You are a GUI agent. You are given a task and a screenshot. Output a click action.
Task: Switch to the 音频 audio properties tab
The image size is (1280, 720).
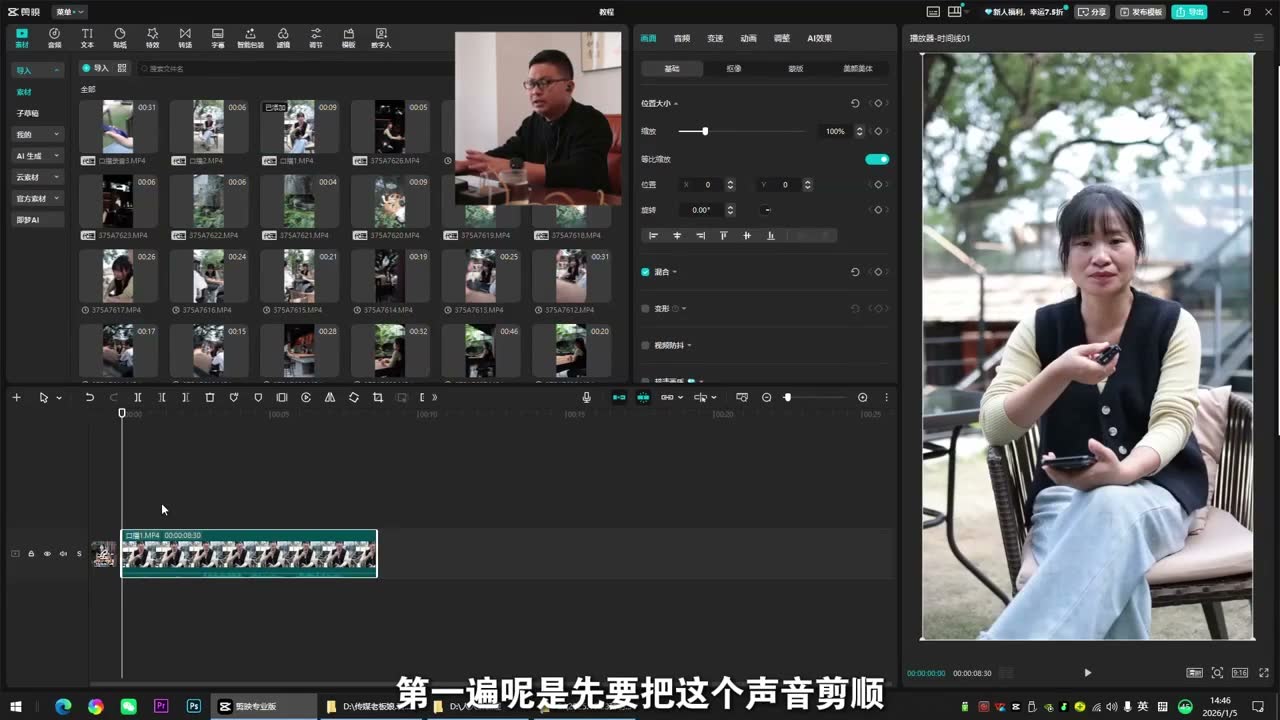682,38
